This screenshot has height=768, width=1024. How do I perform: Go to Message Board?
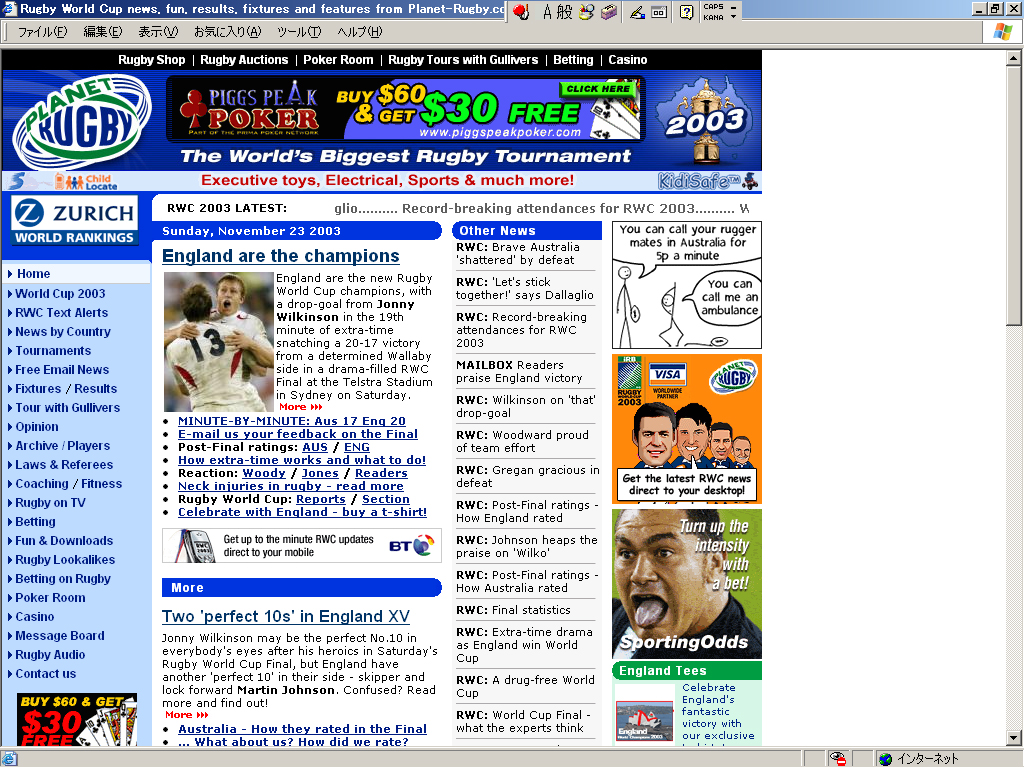[x=59, y=635]
